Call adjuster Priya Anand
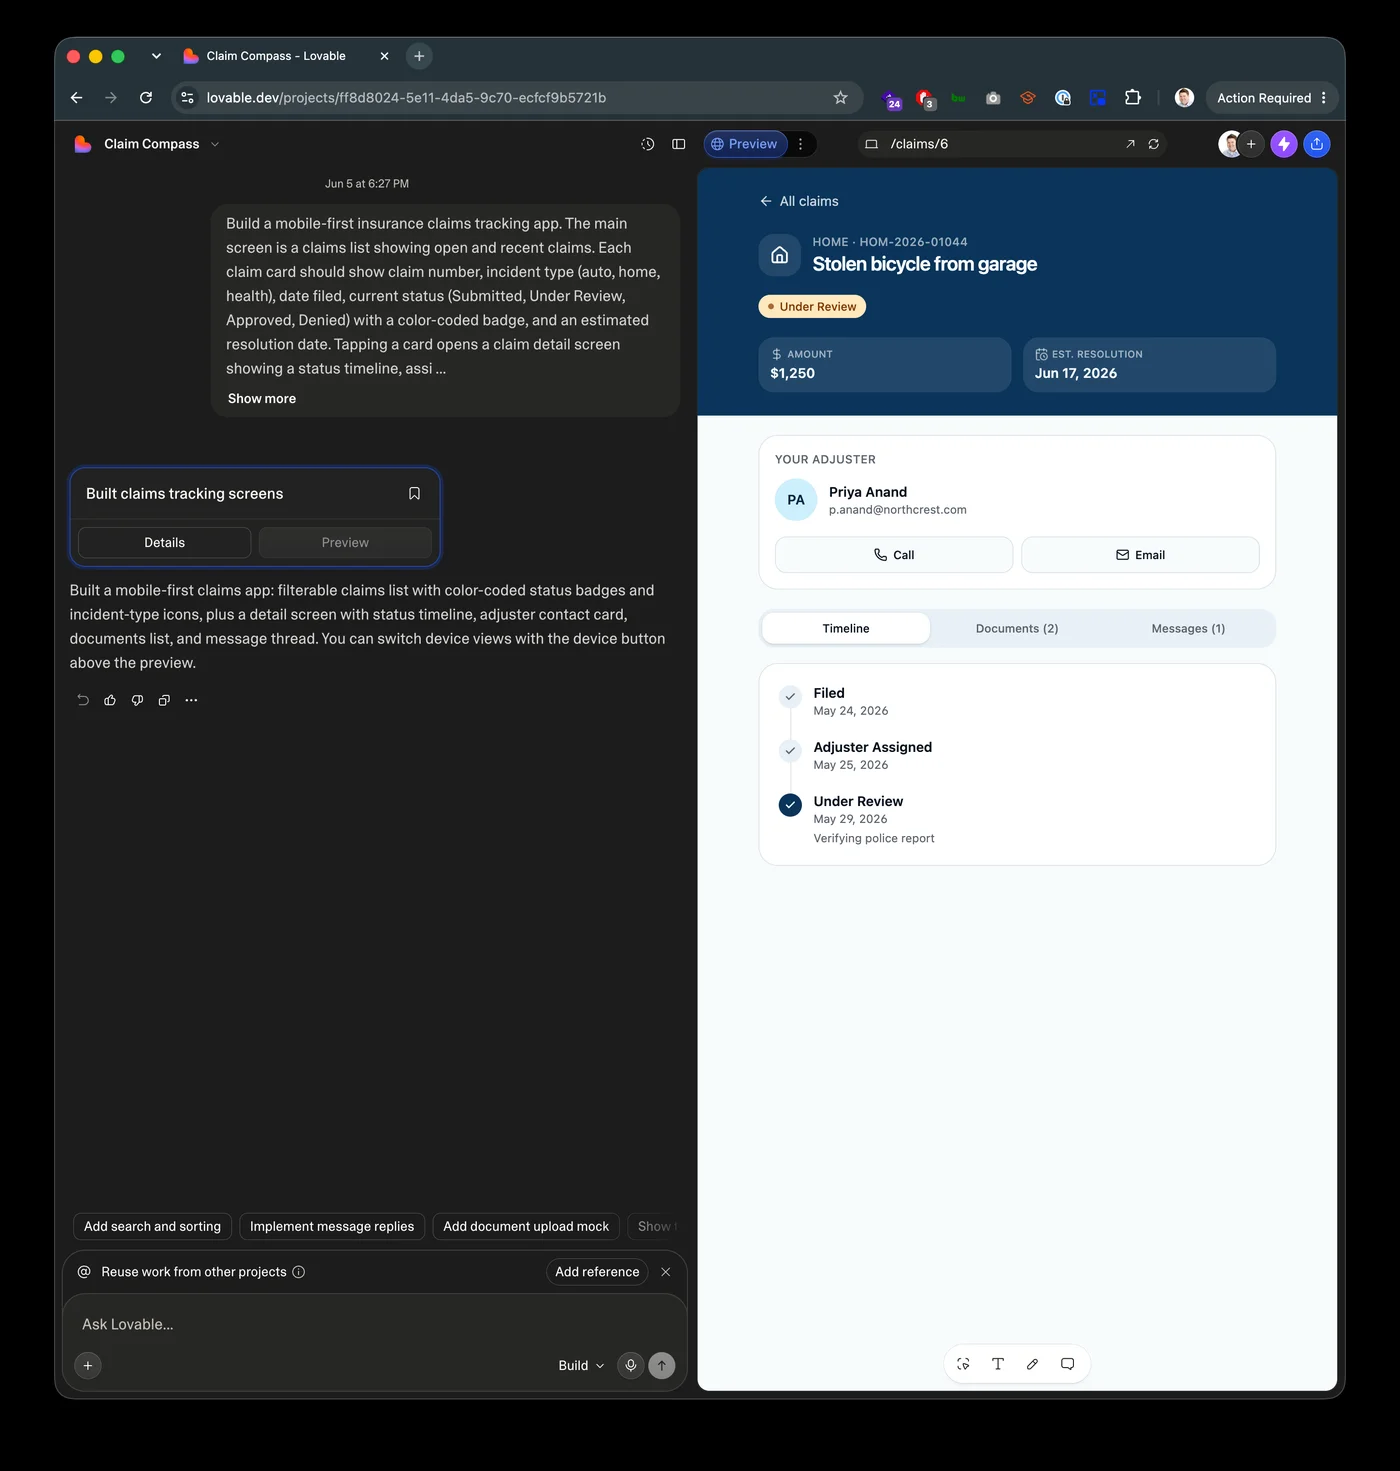Image resolution: width=1400 pixels, height=1471 pixels. click(x=894, y=555)
